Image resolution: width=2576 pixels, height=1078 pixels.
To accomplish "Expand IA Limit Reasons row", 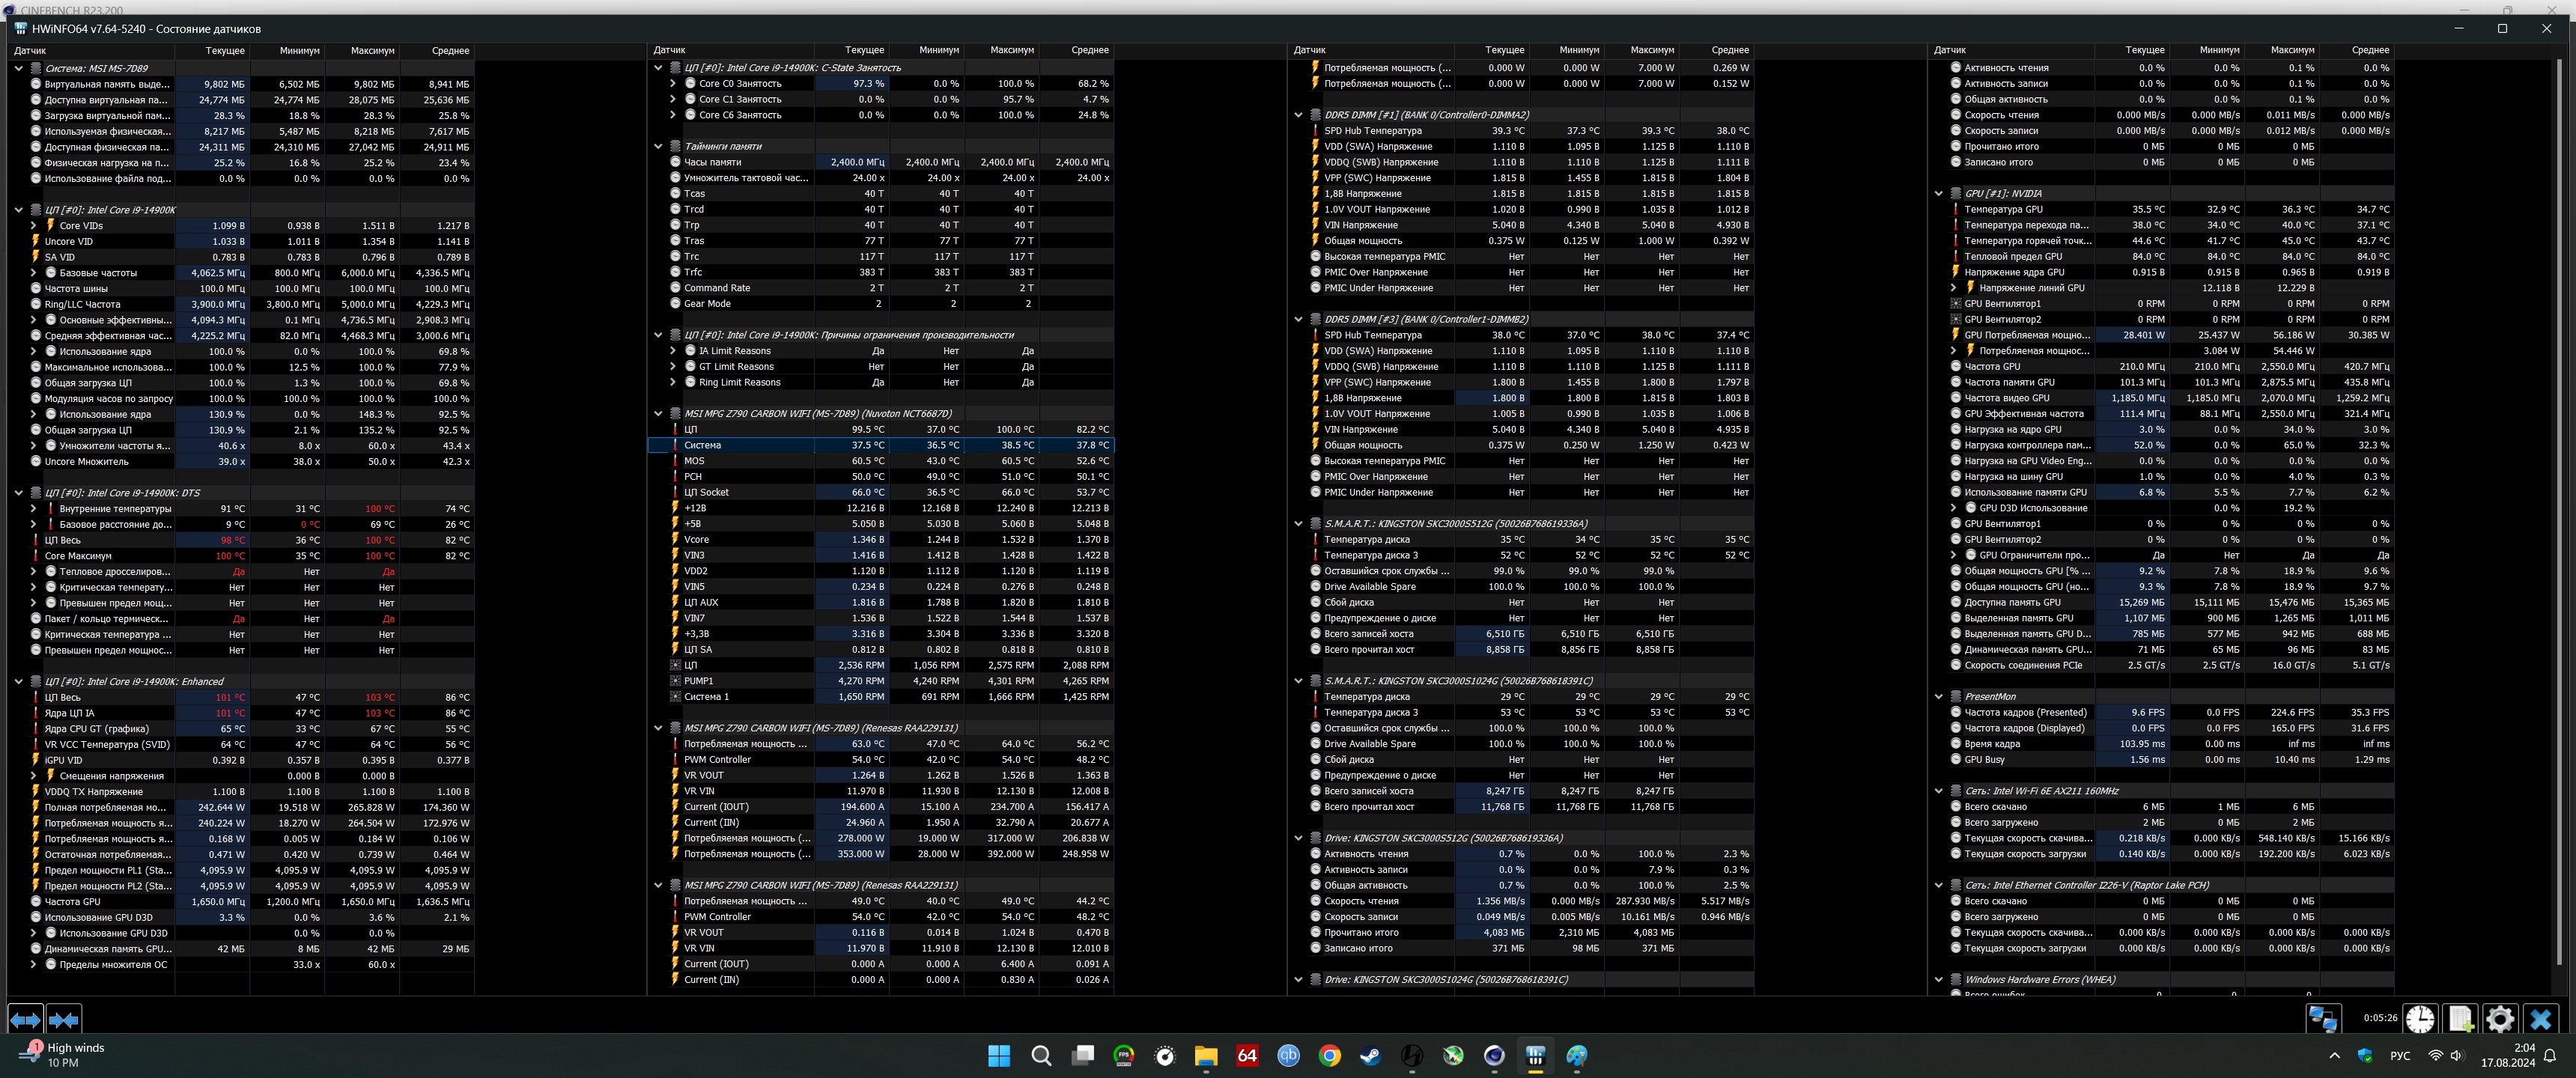I will click(673, 351).
